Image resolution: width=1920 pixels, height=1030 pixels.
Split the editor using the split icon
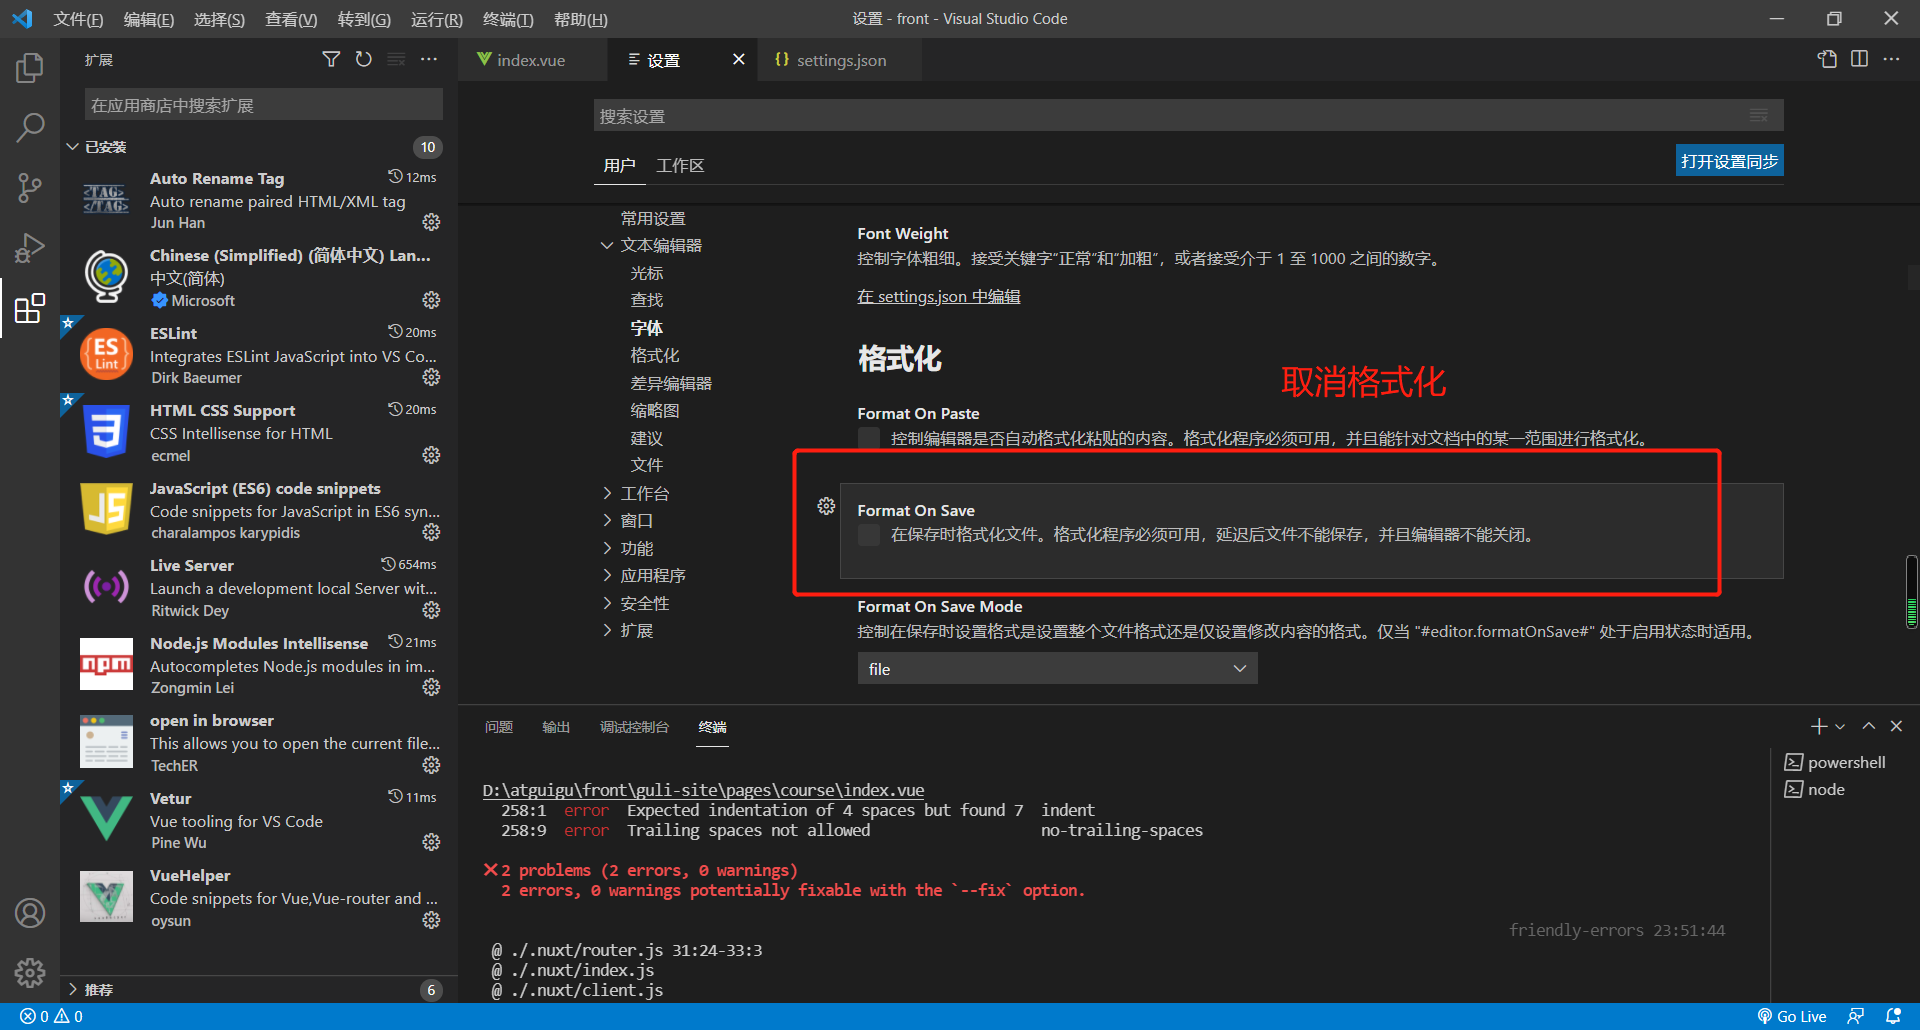[x=1860, y=59]
